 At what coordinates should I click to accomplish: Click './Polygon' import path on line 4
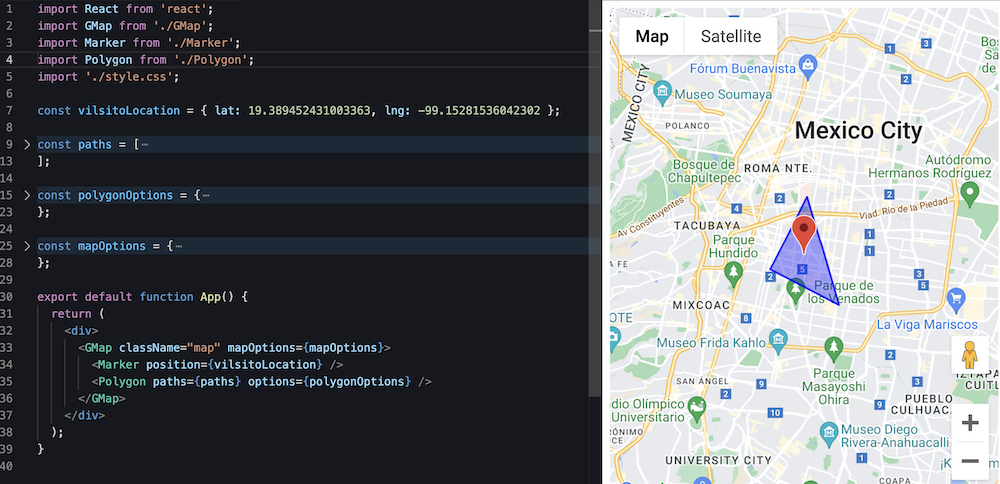tap(210, 59)
